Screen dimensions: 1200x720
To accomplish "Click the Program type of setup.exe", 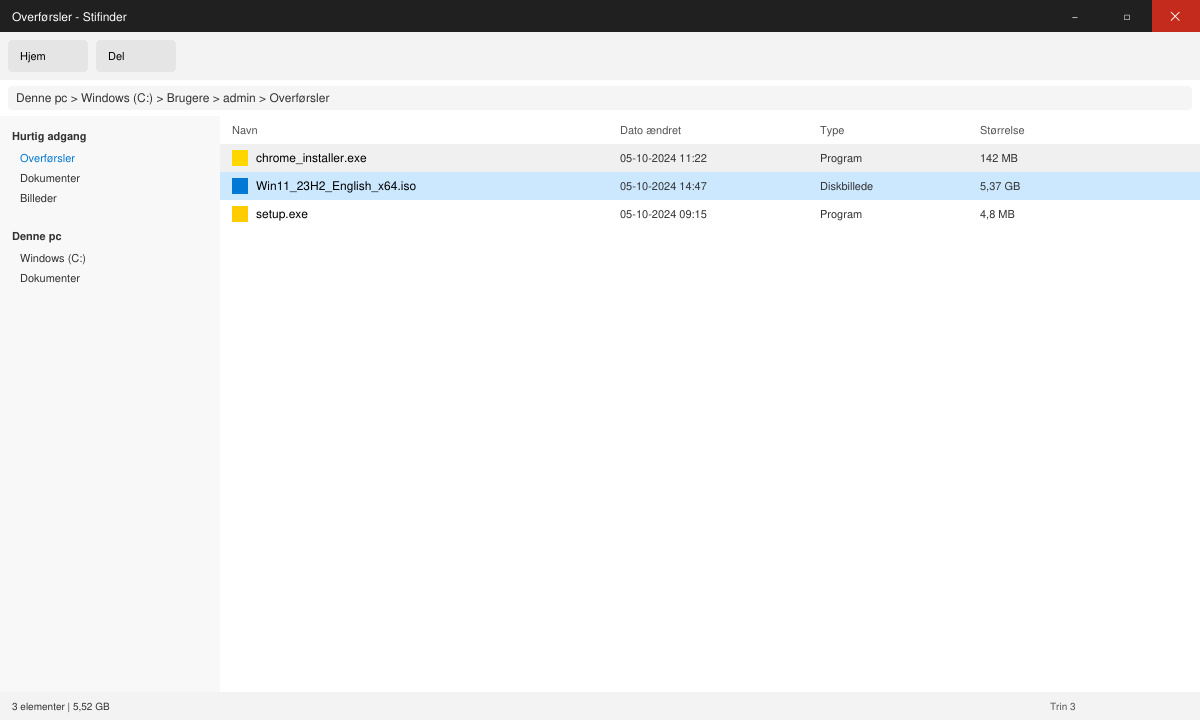I will 841,214.
